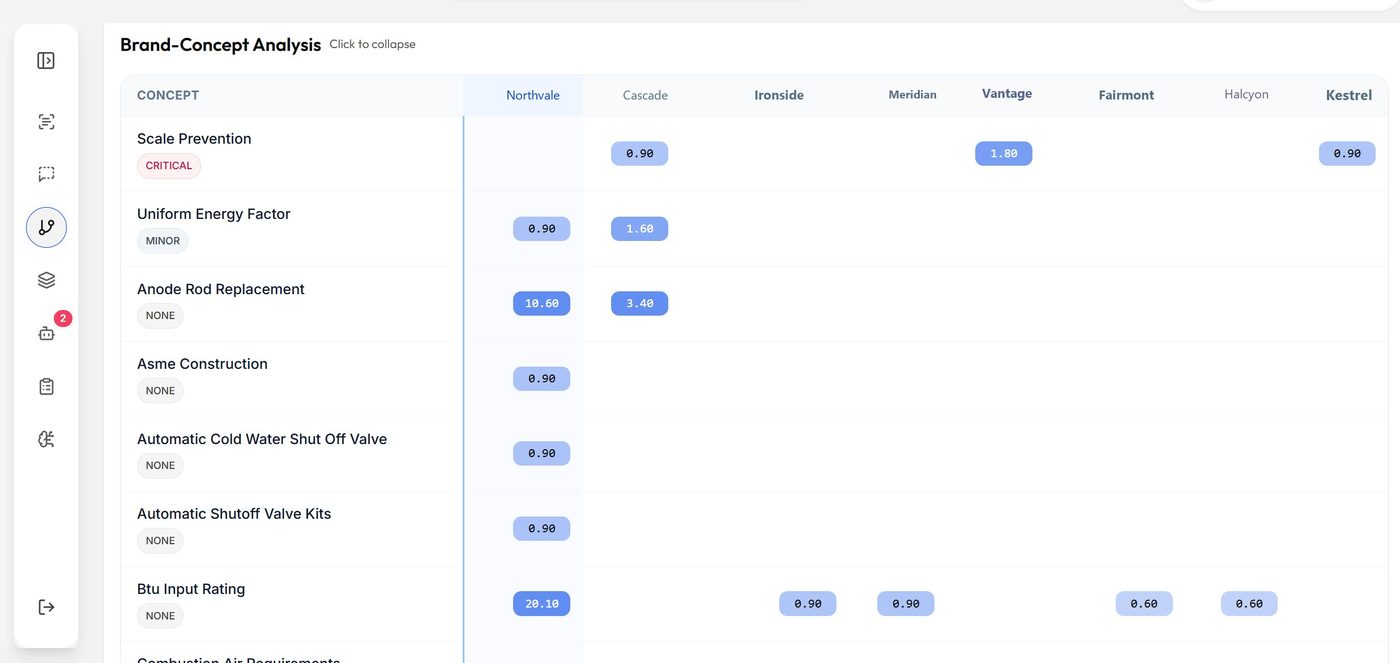1400x663 pixels.
Task: Select the Meridian column header
Action: click(912, 95)
